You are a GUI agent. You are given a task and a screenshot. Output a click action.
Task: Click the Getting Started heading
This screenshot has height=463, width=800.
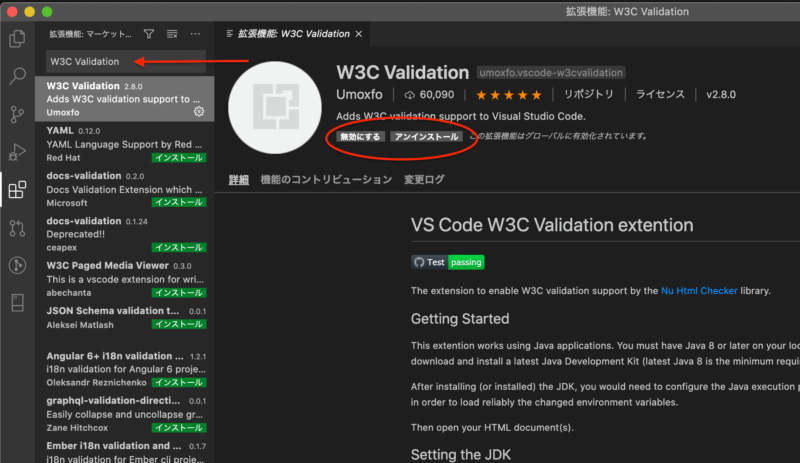pos(460,319)
